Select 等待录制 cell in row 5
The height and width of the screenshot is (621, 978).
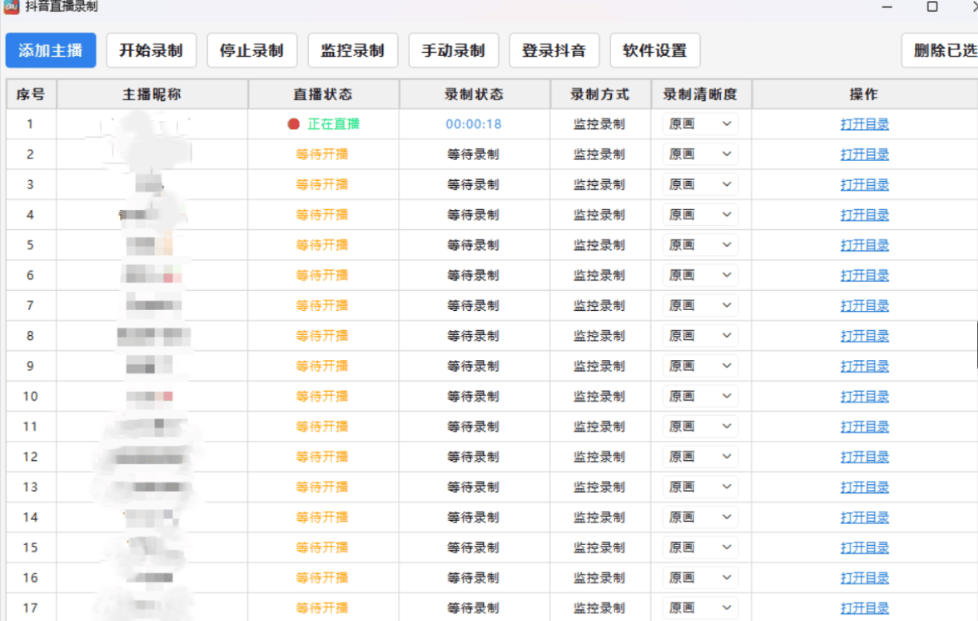pos(473,245)
